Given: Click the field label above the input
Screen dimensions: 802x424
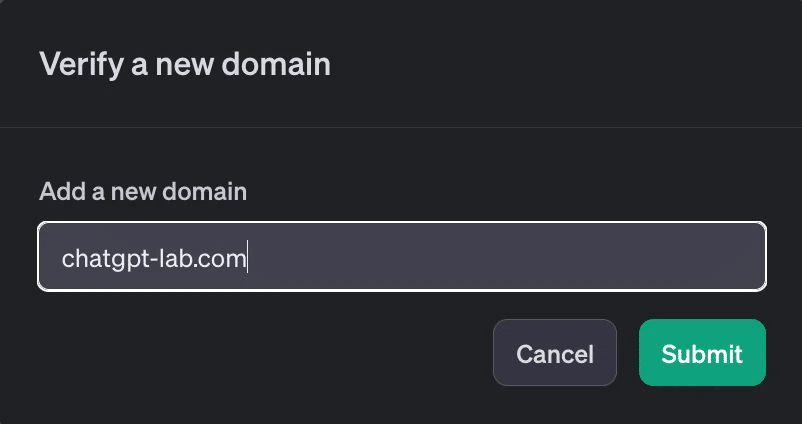Looking at the screenshot, I should (x=143, y=190).
